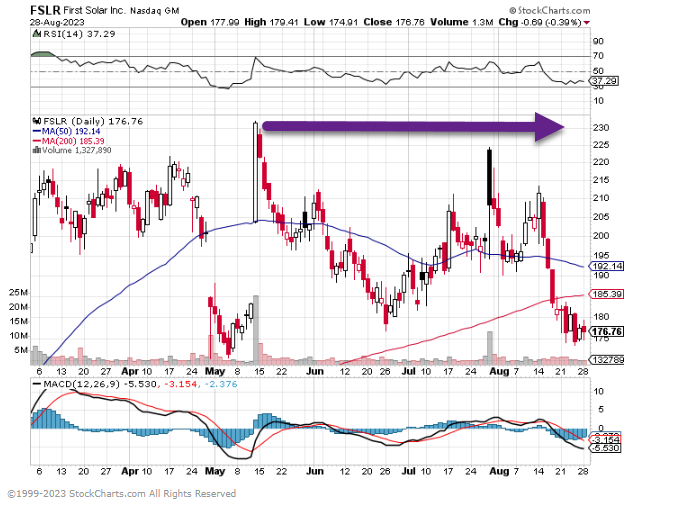Click the RSI indicator icon before 'RSI(14)'
This screenshot has width=682, height=526.
[x=37, y=34]
